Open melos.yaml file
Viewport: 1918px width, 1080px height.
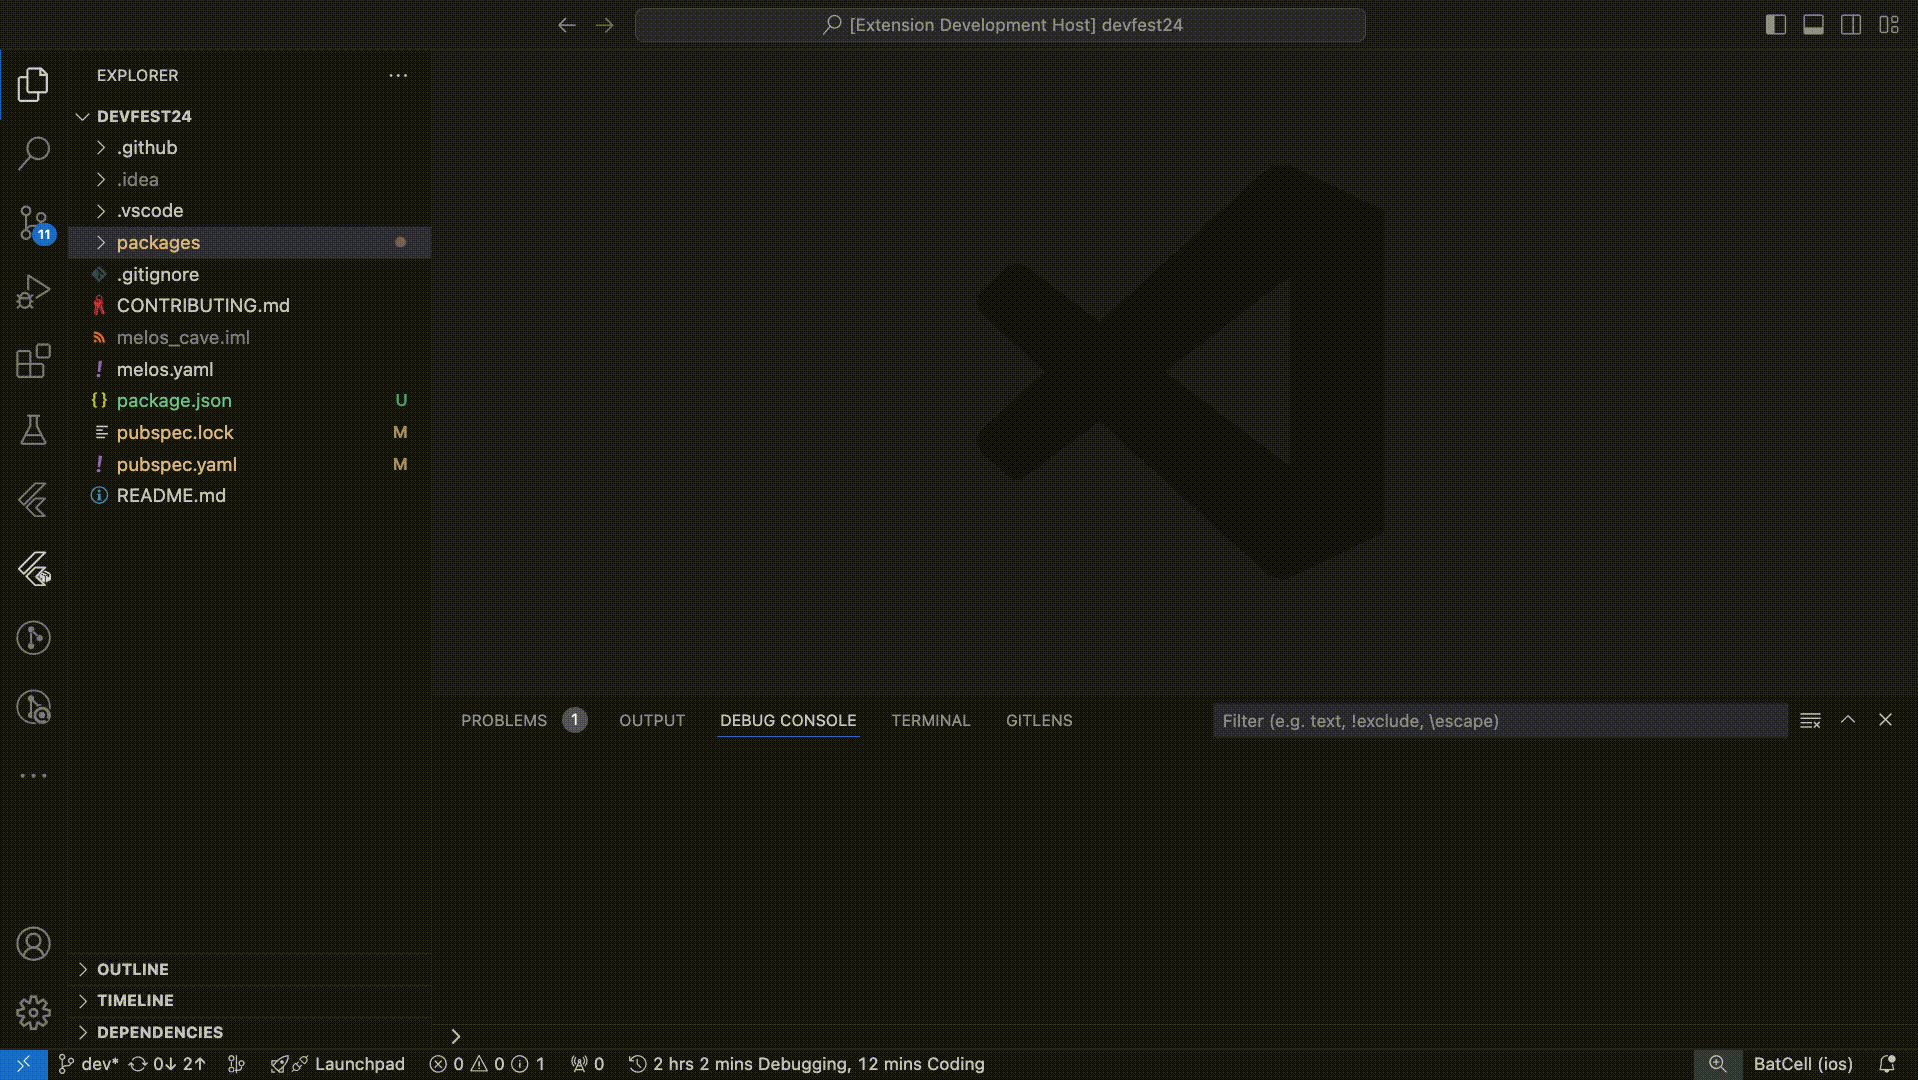coord(249,369)
